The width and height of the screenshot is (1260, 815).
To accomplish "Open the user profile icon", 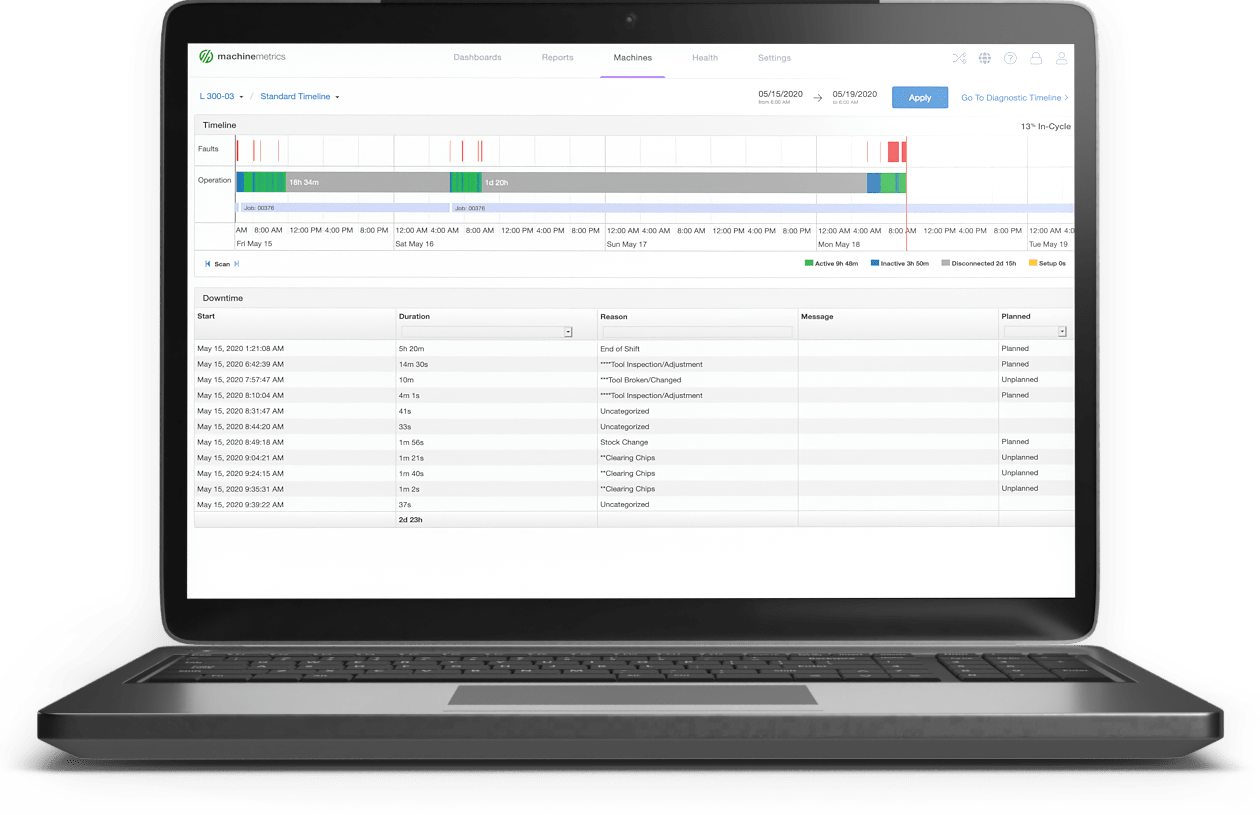I will tap(1062, 58).
